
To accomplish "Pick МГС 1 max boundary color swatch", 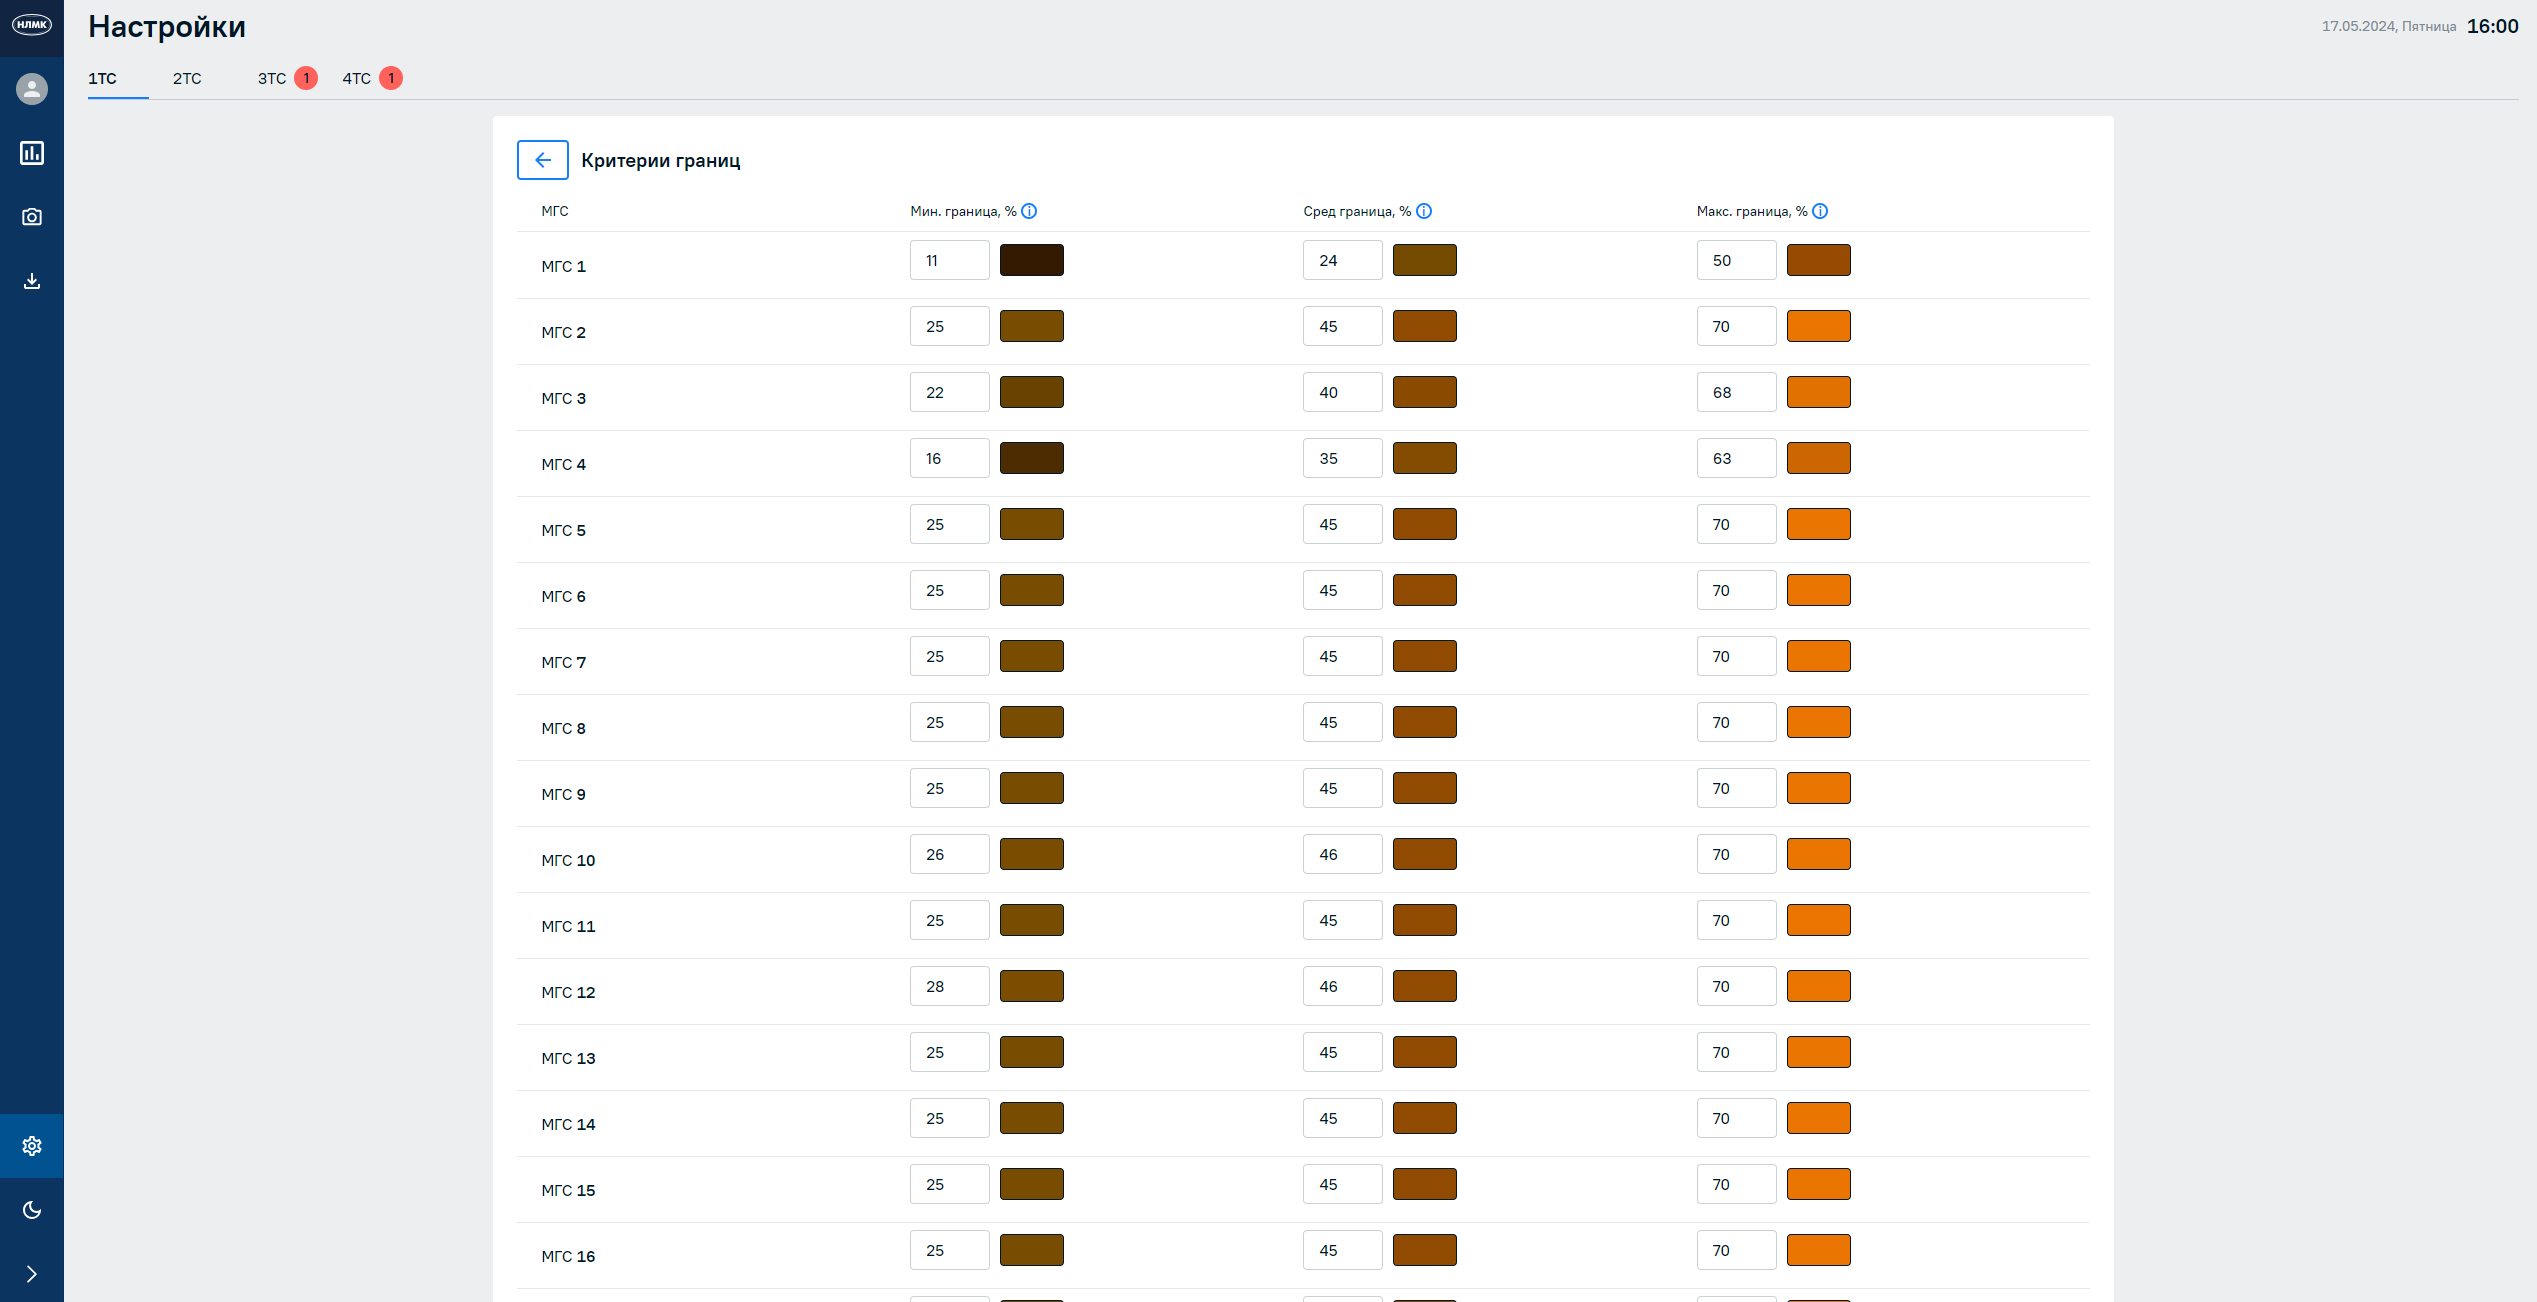I will [1819, 260].
